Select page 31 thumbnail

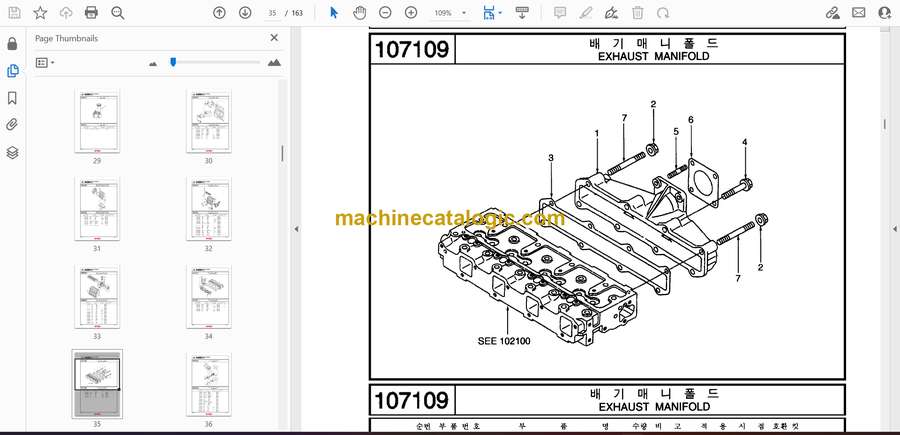click(x=97, y=209)
